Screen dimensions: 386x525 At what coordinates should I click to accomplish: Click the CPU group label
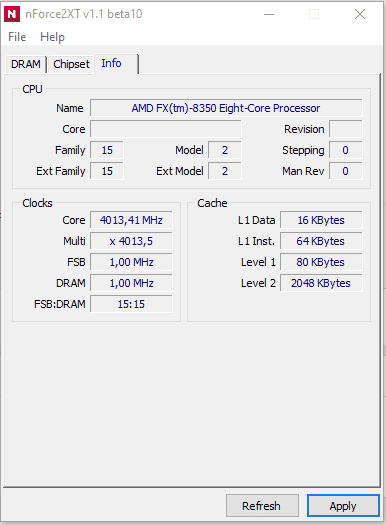(32, 89)
